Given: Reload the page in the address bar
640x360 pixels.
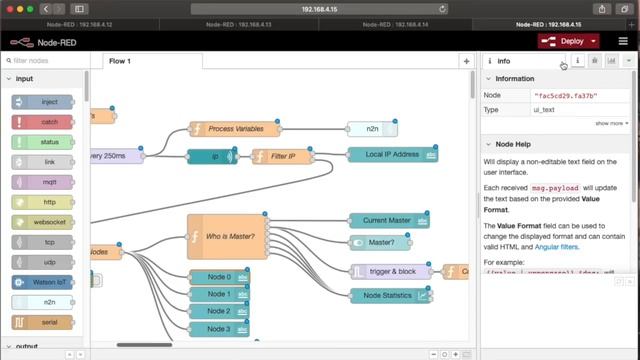Looking at the screenshot, I should tap(442, 9).
